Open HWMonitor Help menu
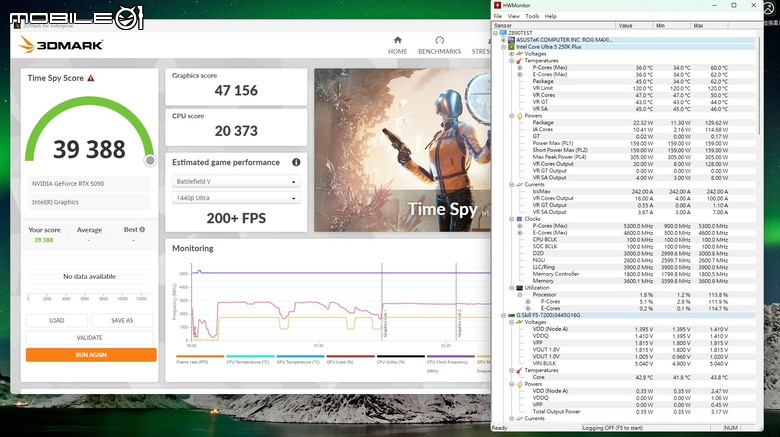This screenshot has width=780, height=437. 550,16
